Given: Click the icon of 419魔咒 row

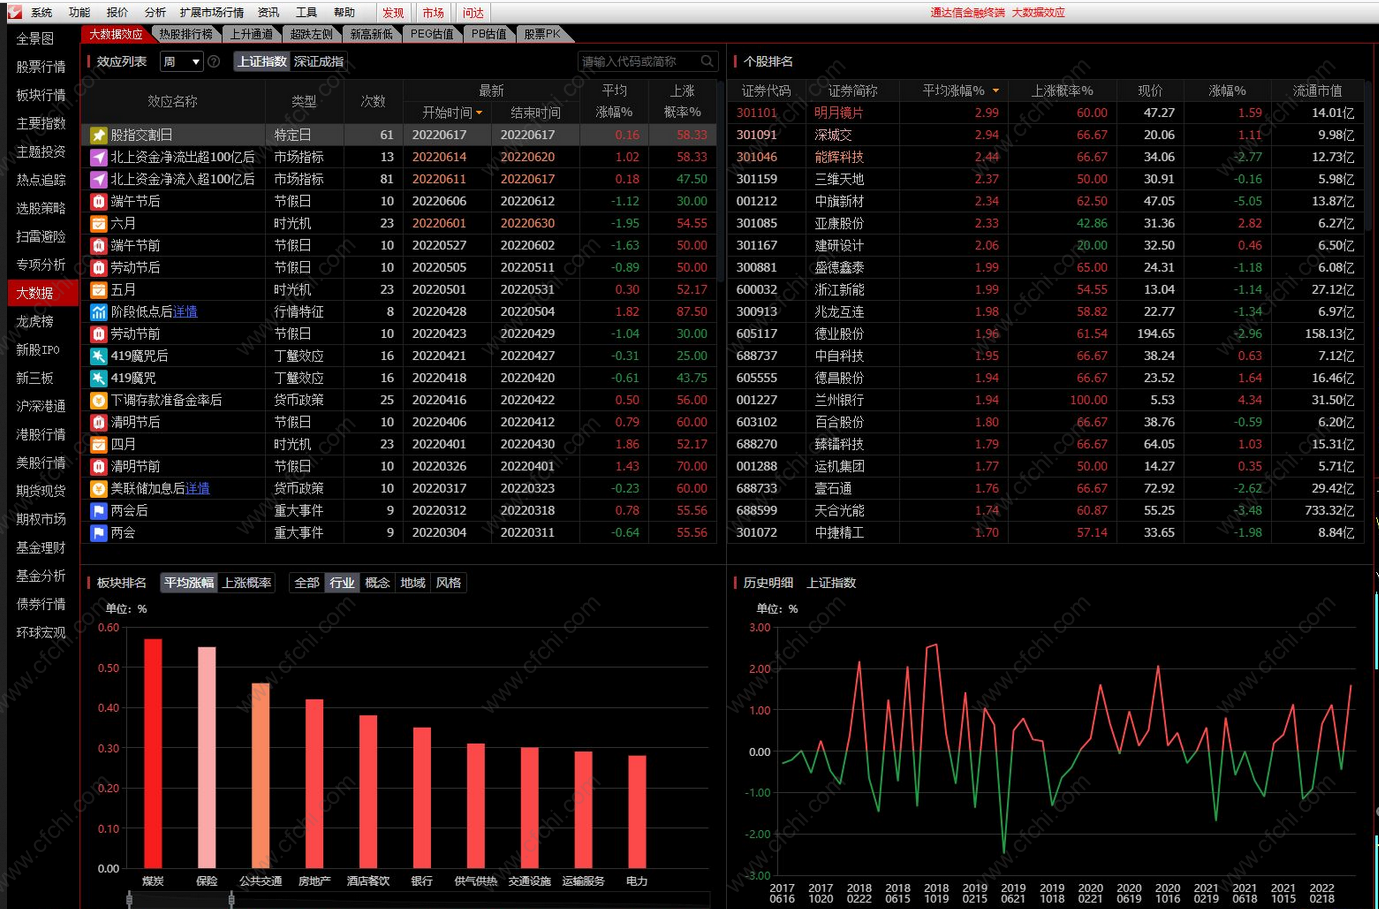Looking at the screenshot, I should click(98, 378).
